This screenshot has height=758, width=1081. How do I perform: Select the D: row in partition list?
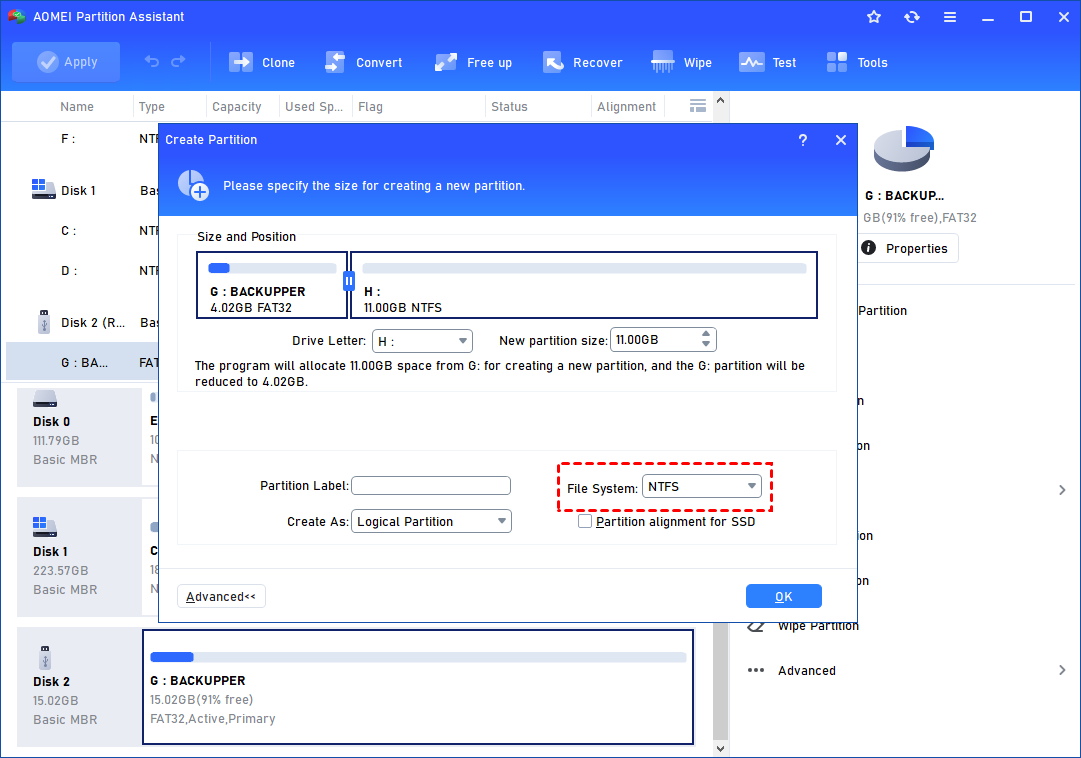(83, 270)
